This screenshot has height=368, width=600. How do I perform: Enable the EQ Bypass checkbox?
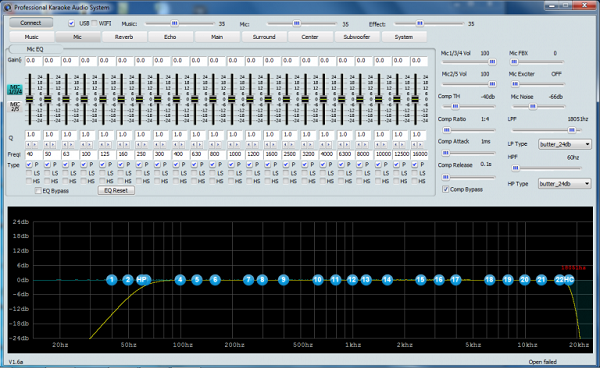[x=38, y=191]
